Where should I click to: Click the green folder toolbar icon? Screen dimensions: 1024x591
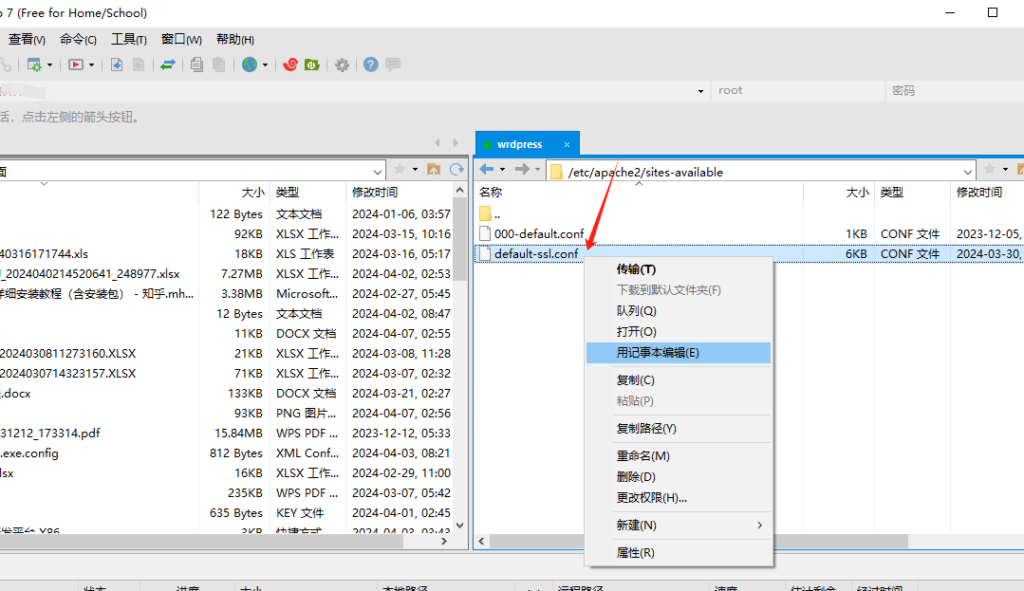click(312, 65)
